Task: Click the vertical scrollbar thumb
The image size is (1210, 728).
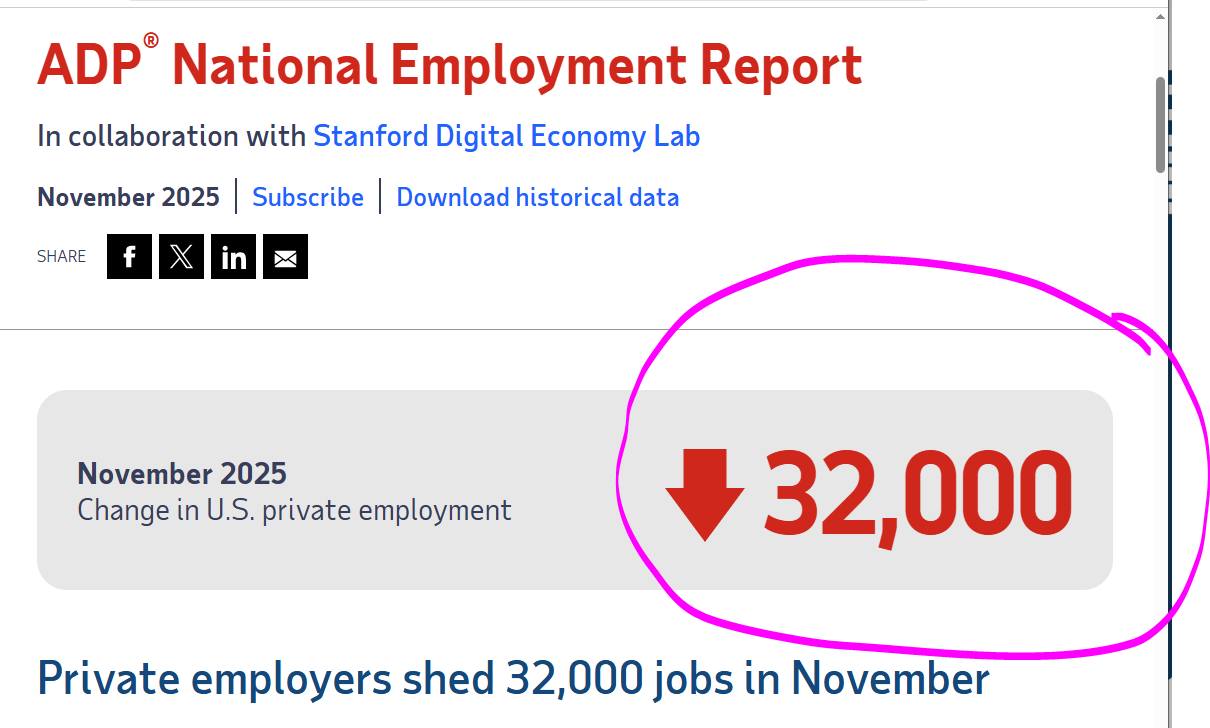Action: point(1161,124)
